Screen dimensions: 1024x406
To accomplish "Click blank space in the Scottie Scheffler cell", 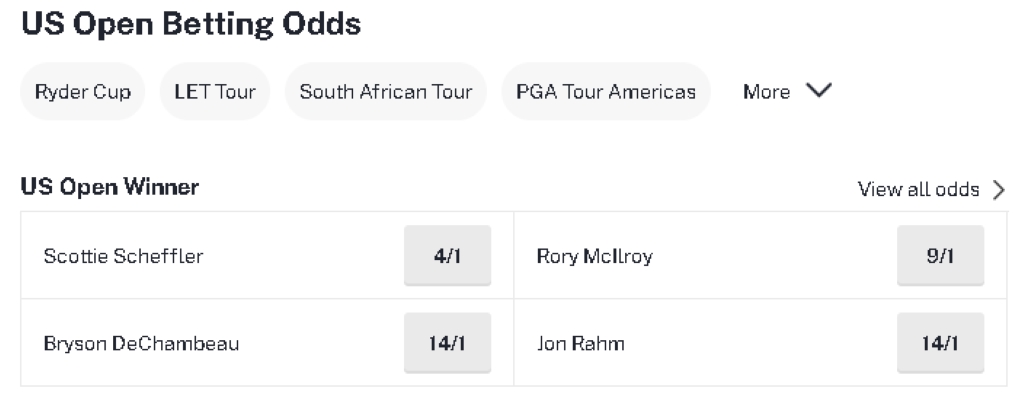I will coord(300,257).
